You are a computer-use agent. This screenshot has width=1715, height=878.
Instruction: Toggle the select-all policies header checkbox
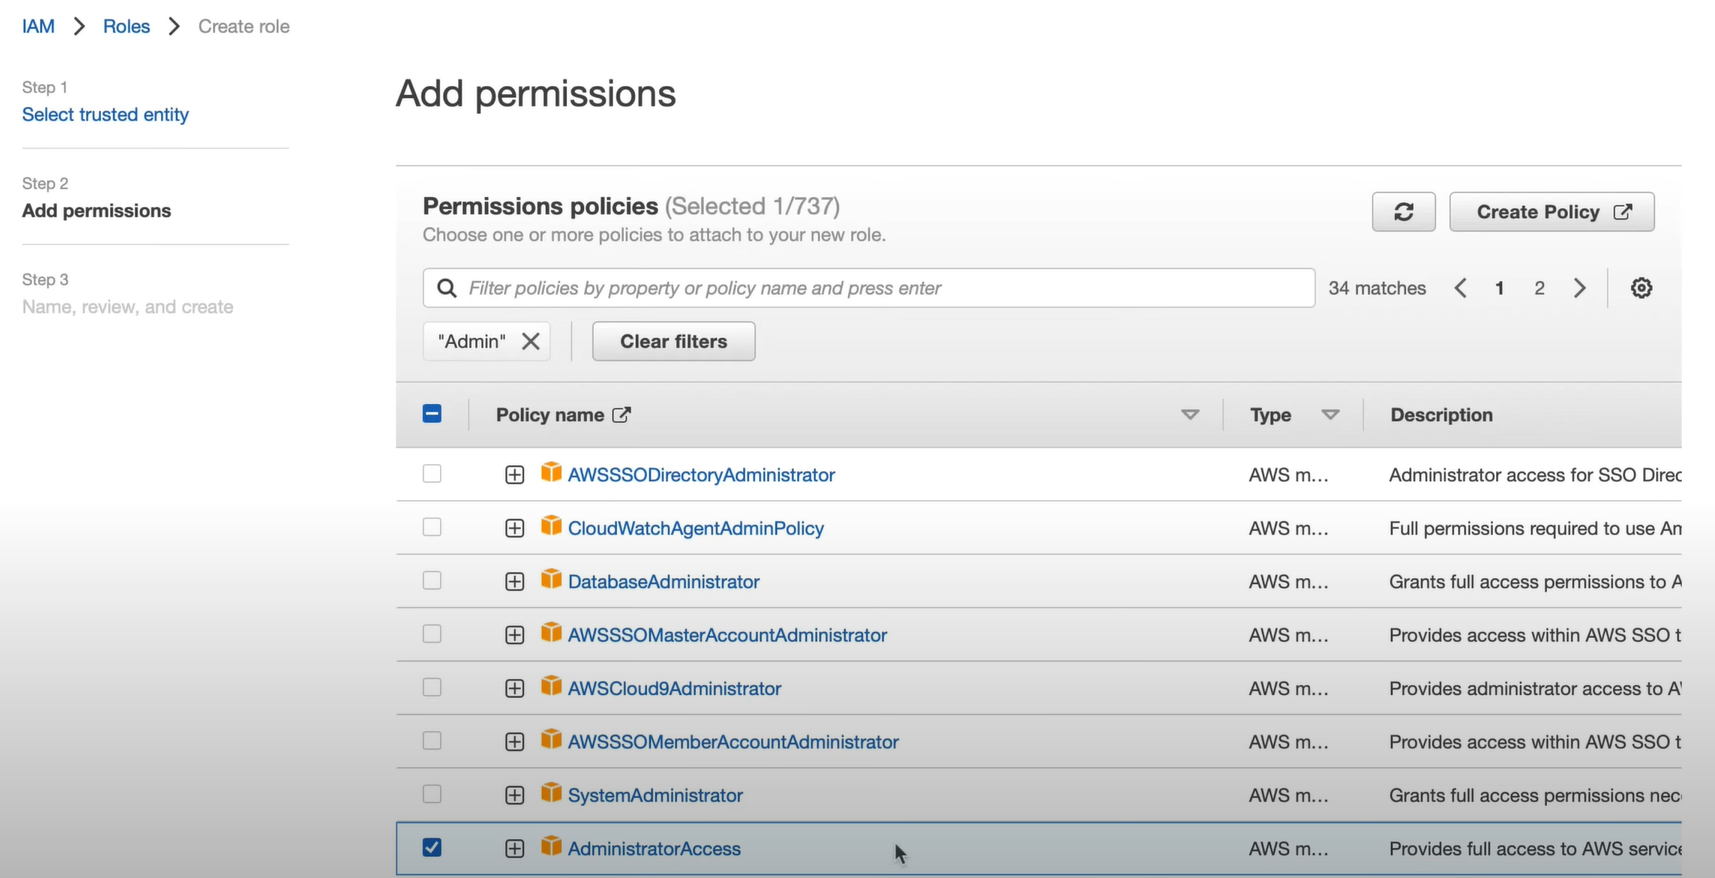coord(432,414)
